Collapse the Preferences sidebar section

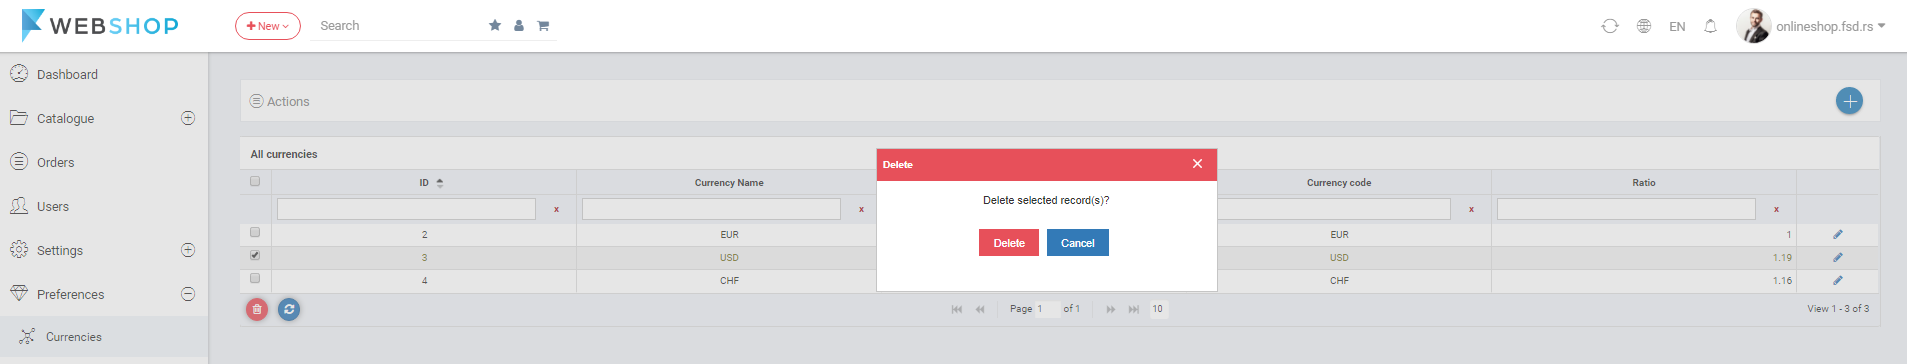(x=188, y=294)
